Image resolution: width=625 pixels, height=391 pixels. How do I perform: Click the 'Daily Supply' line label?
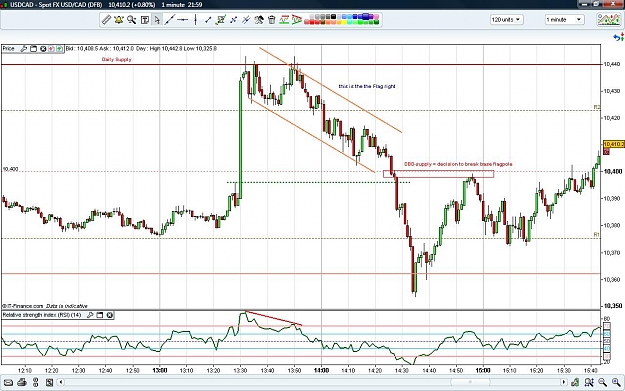116,59
